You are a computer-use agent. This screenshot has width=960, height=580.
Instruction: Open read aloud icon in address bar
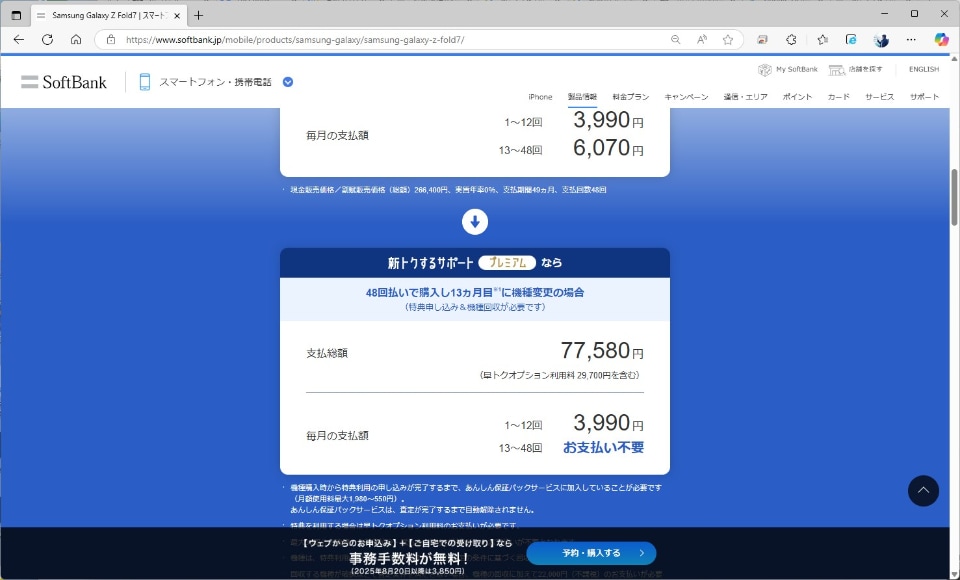click(702, 40)
